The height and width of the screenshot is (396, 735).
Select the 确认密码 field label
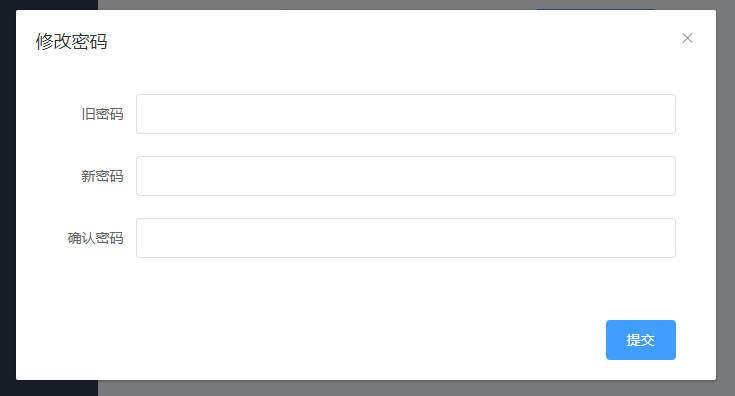96,238
